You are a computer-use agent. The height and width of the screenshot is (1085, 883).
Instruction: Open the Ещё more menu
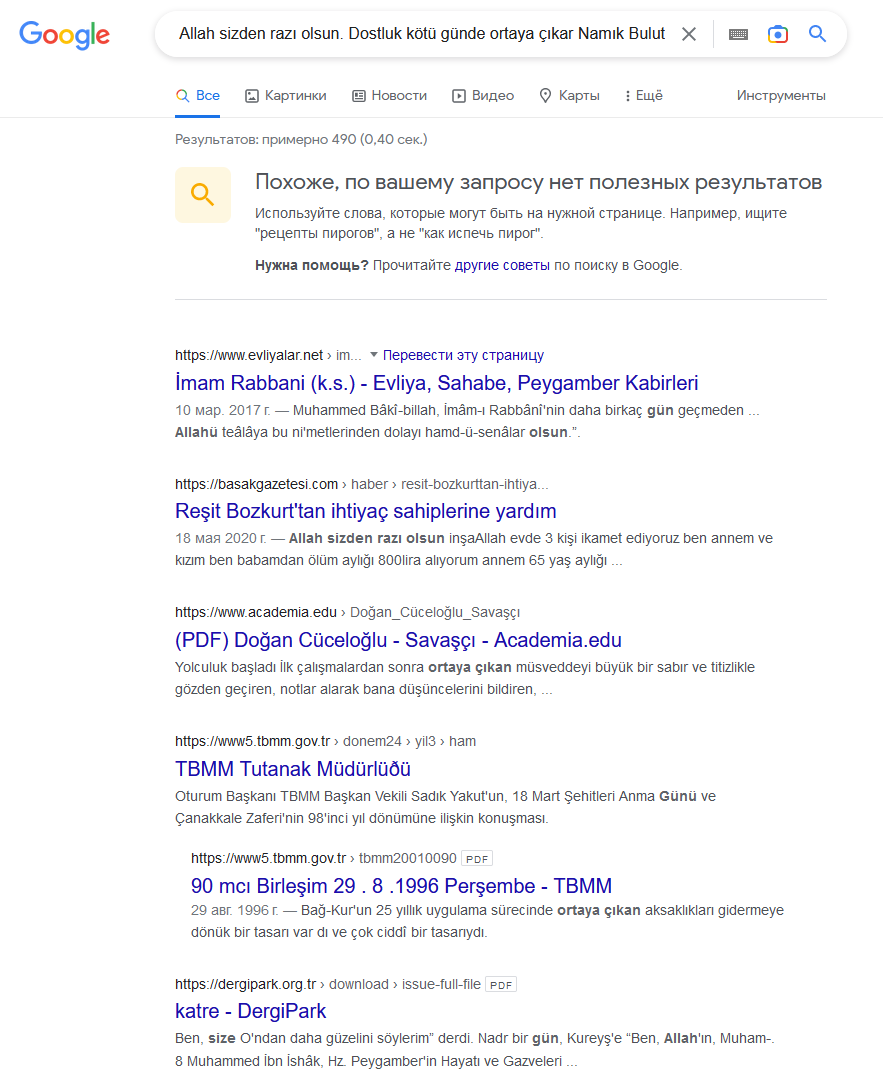click(x=644, y=95)
